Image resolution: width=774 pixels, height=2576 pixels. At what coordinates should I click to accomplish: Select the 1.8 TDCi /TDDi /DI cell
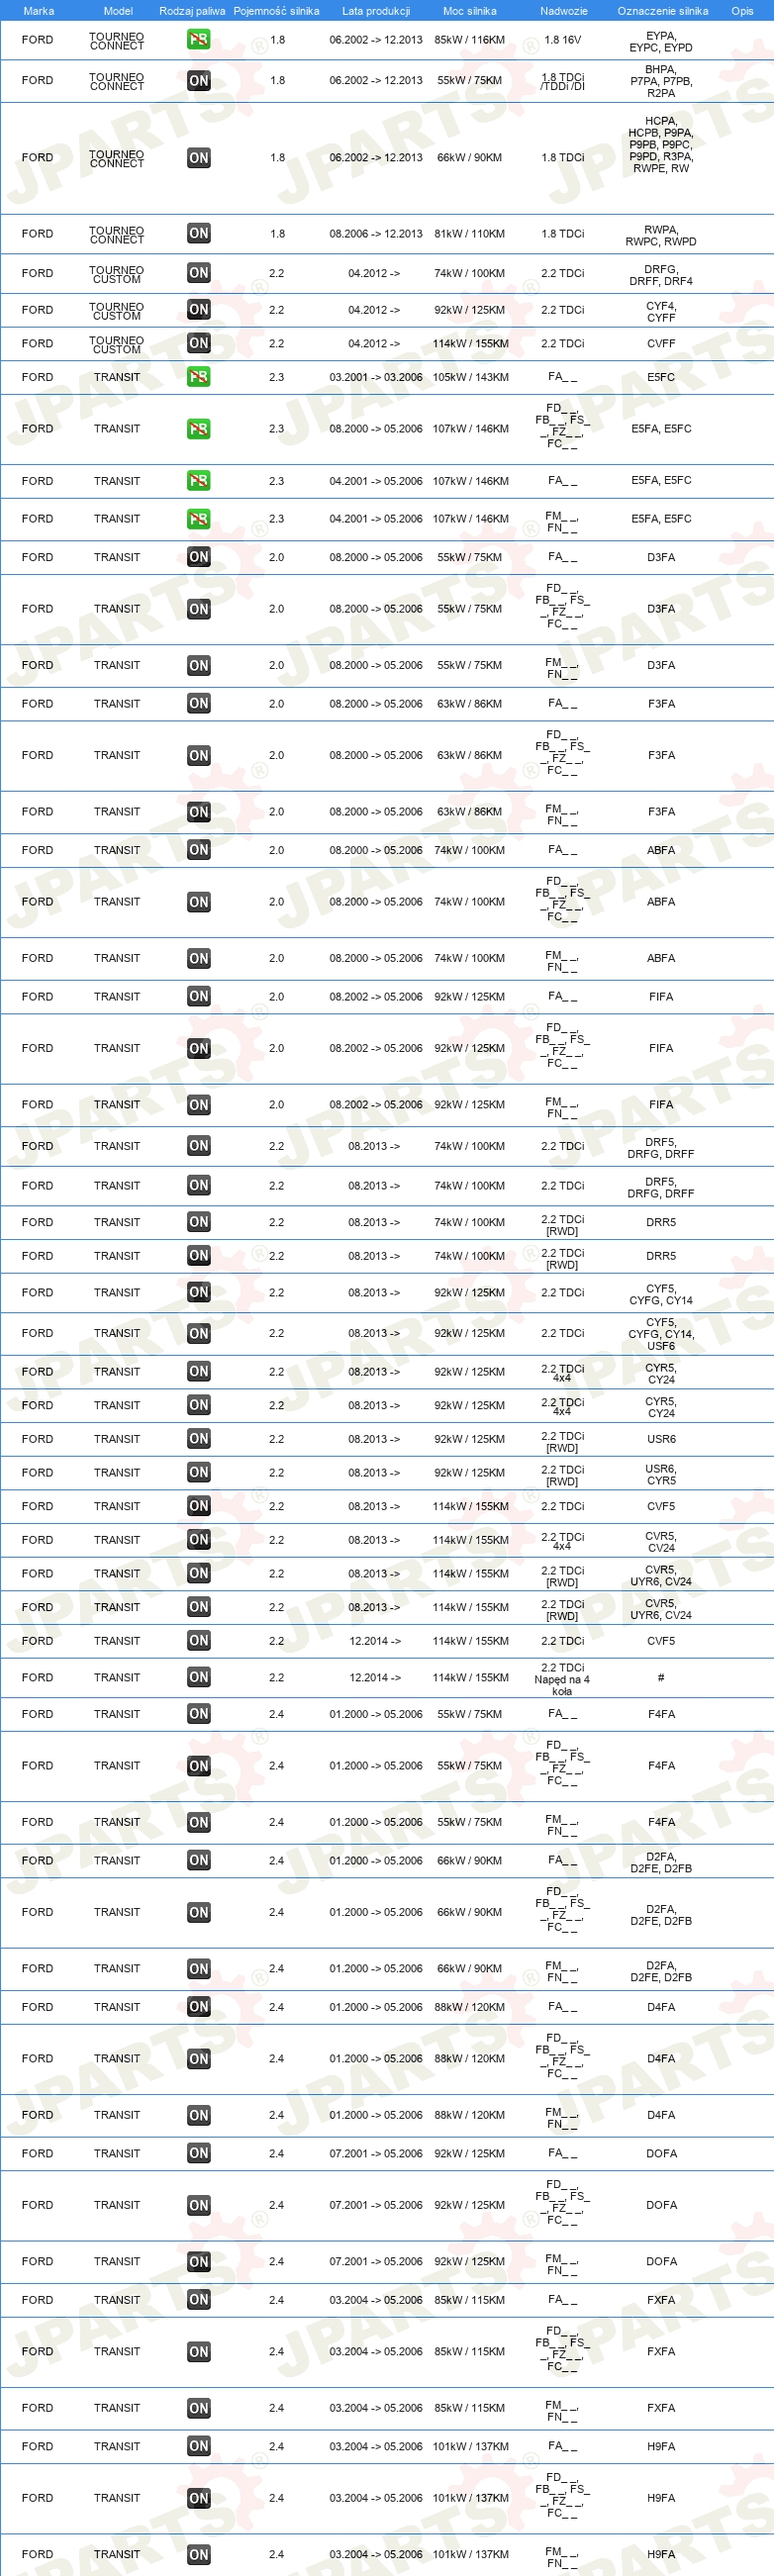pos(563,82)
